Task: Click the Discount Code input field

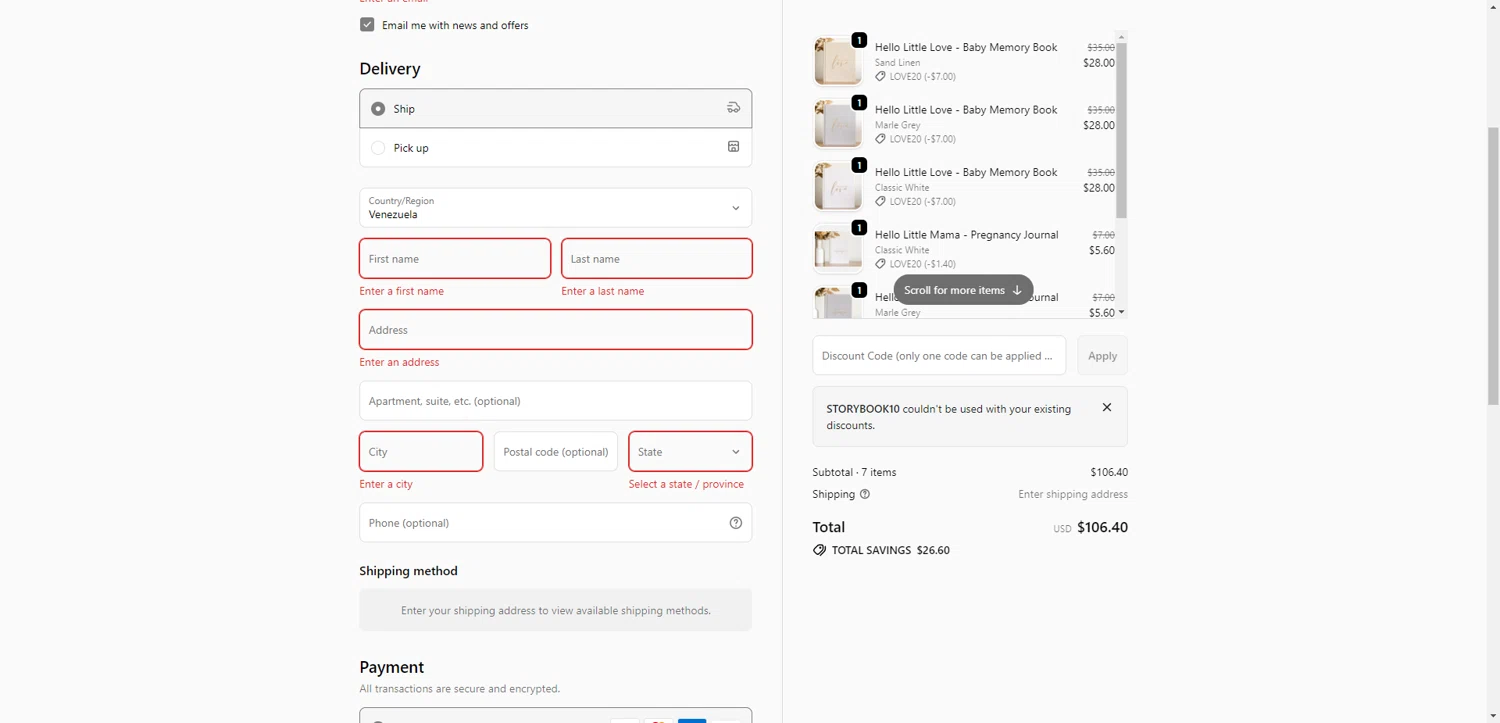Action: click(x=938, y=356)
